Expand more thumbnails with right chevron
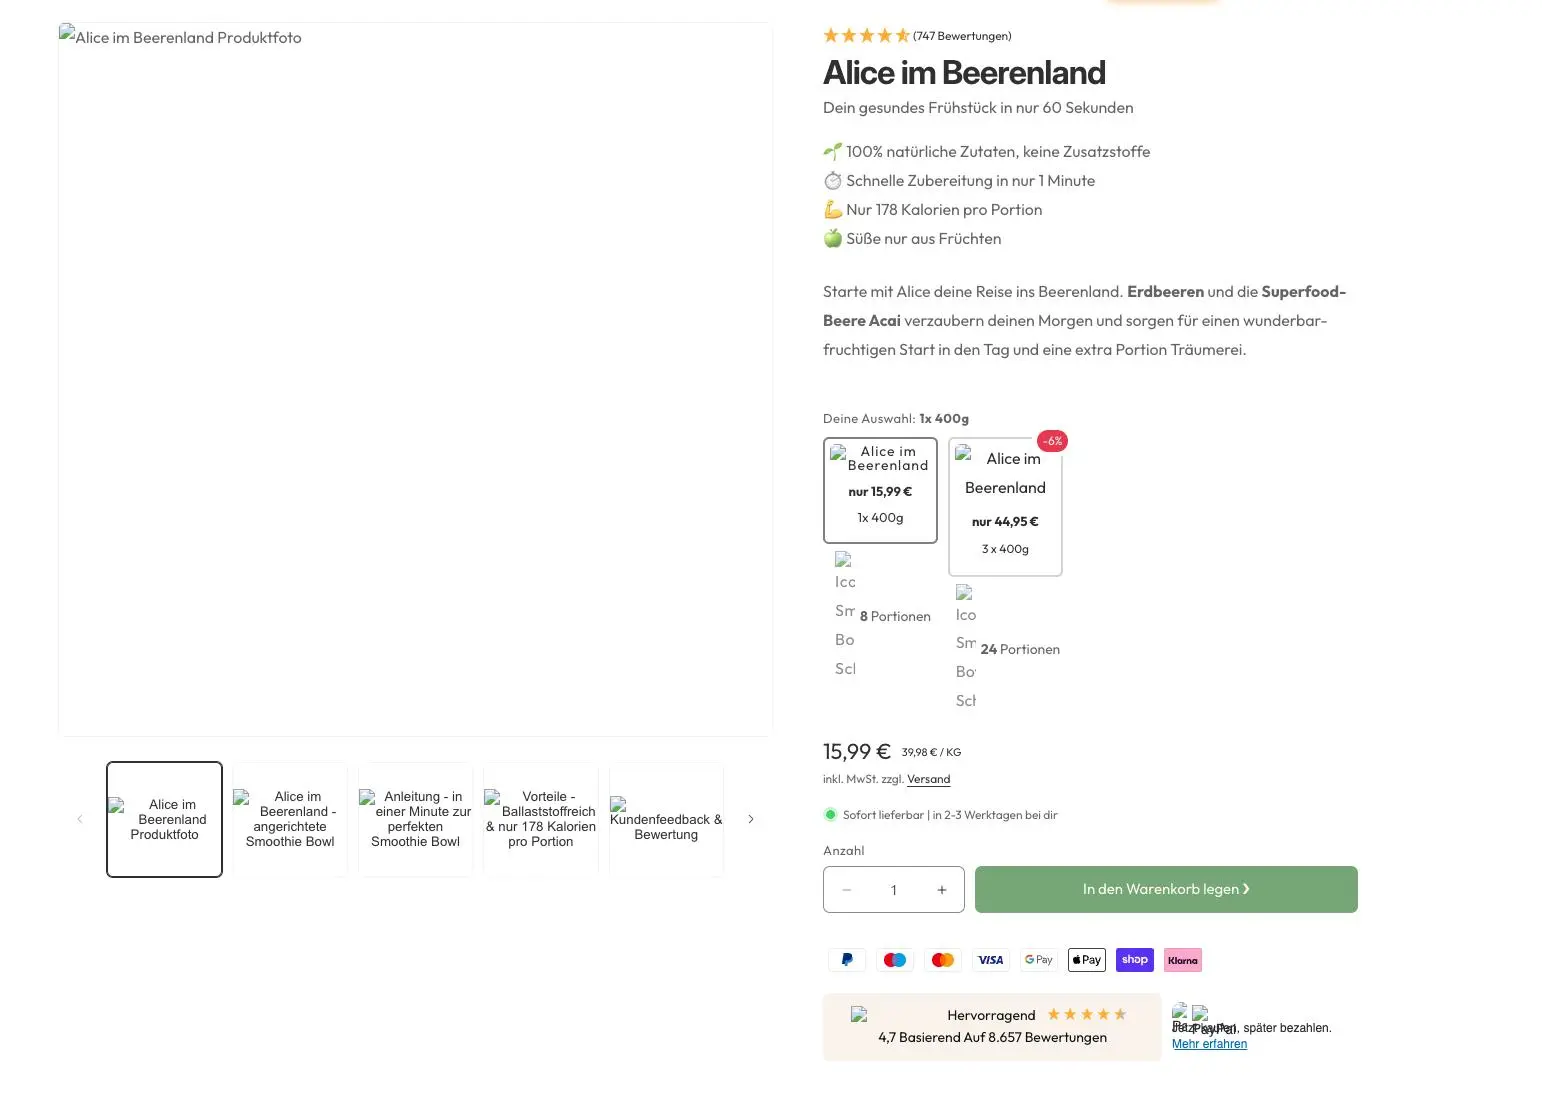This screenshot has height=1106, width=1542. 751,819
